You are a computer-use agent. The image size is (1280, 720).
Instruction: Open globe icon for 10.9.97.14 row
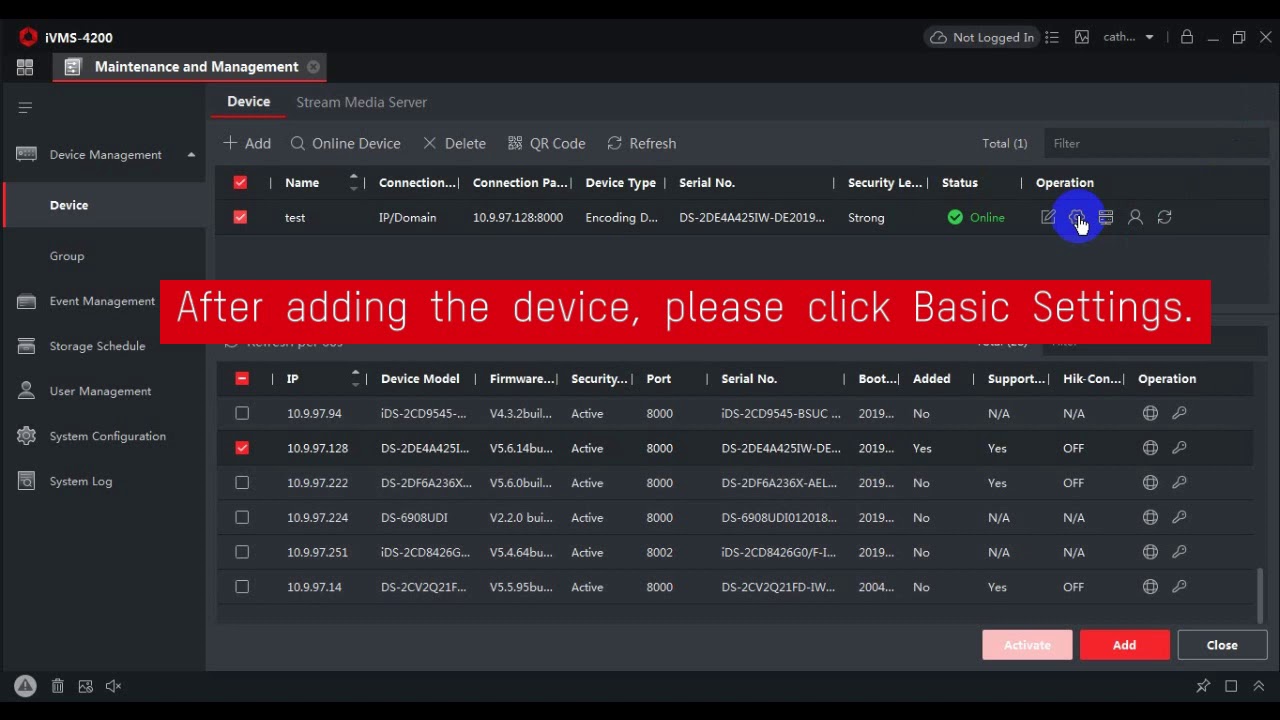coord(1150,587)
